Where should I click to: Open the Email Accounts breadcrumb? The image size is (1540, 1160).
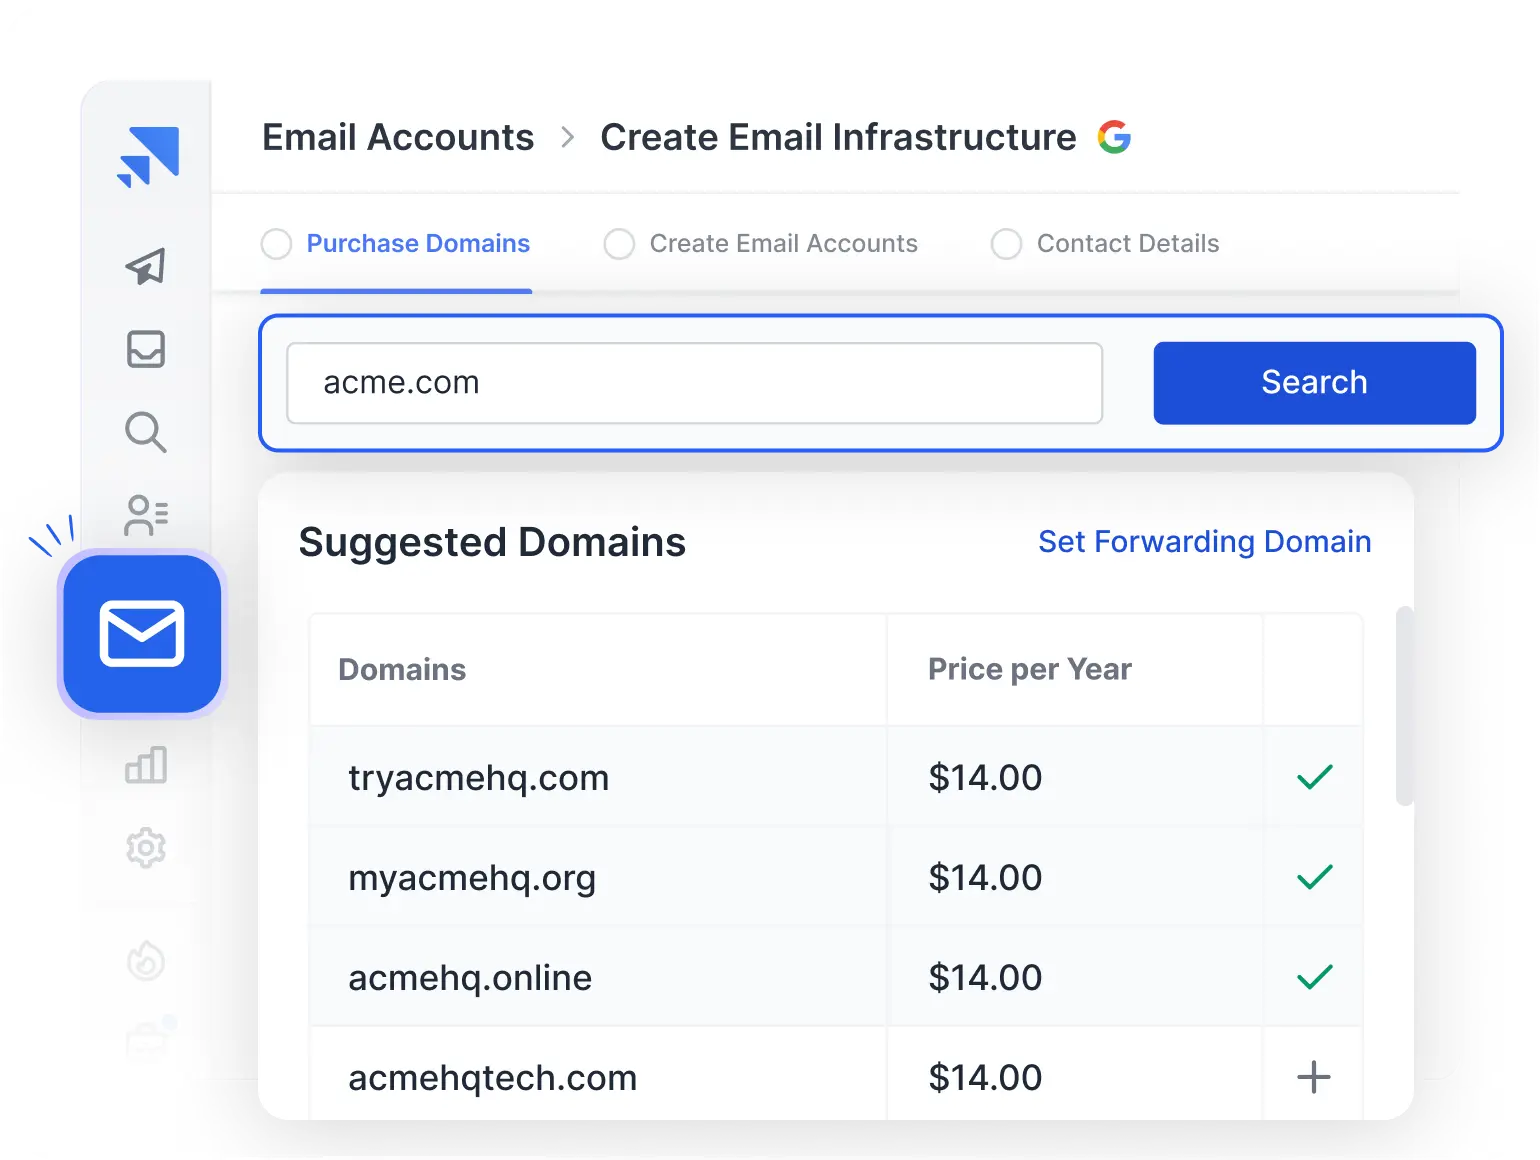(397, 137)
